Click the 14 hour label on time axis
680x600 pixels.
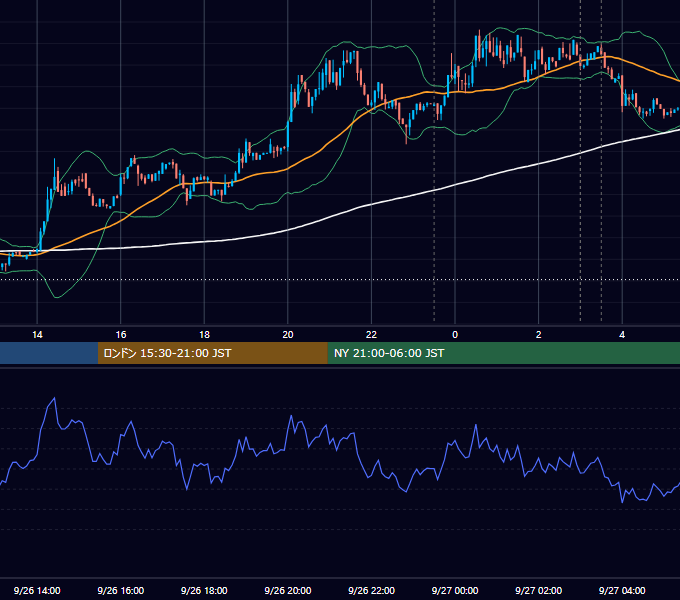(x=37, y=335)
